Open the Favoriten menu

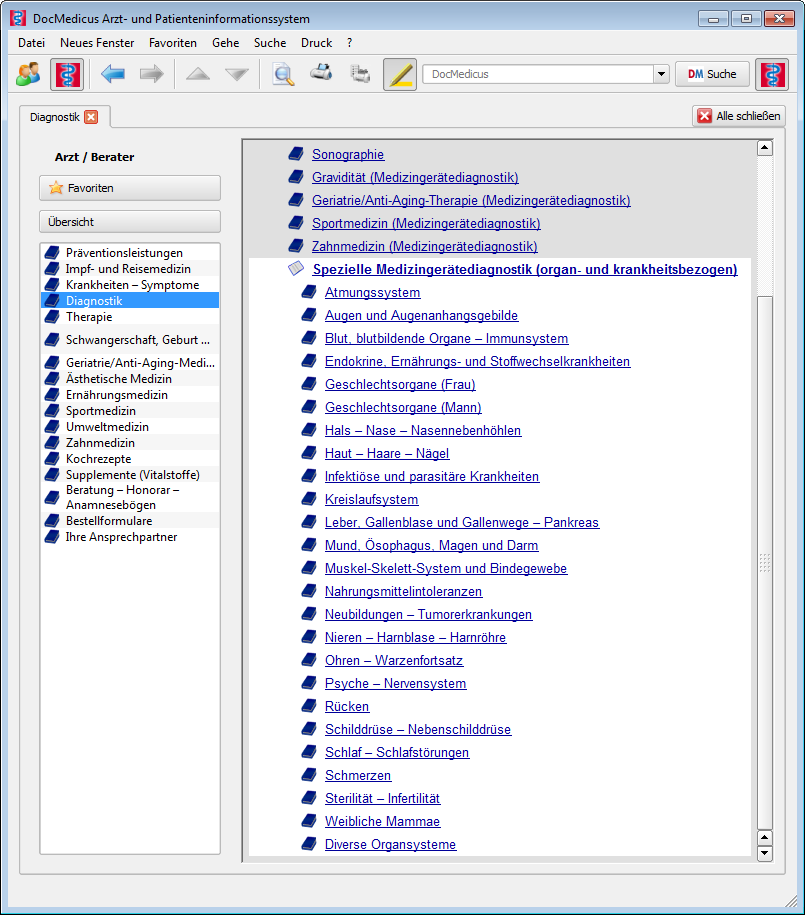pyautogui.click(x=173, y=43)
